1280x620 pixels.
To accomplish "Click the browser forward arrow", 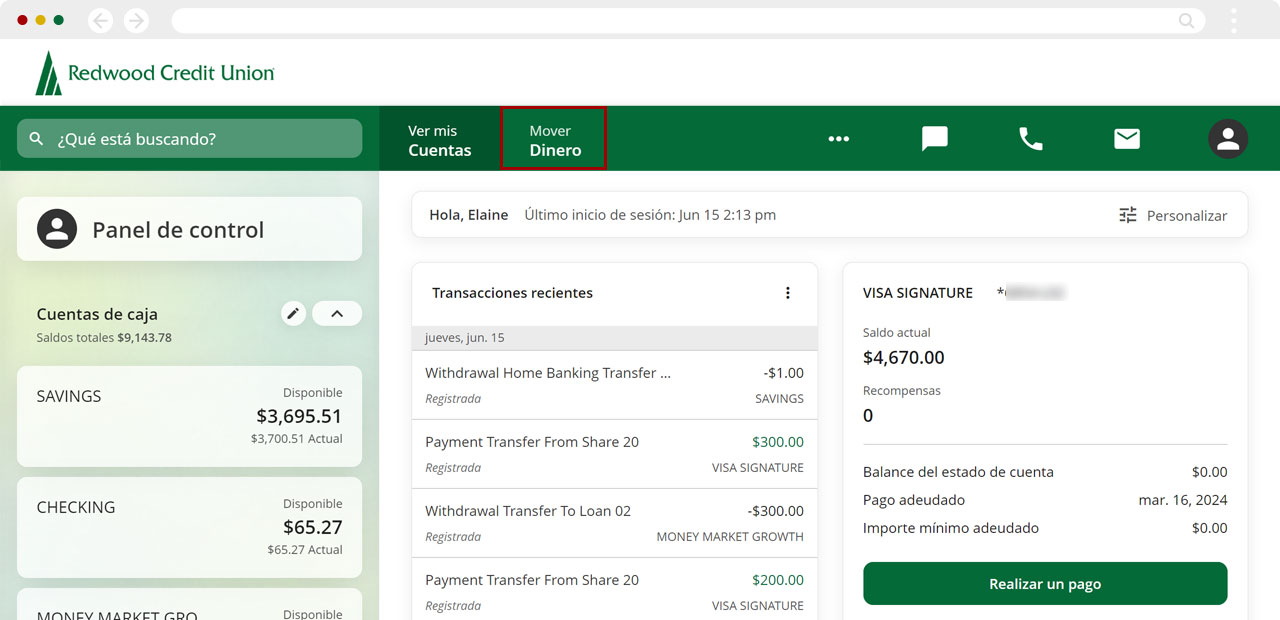I will [x=136, y=20].
